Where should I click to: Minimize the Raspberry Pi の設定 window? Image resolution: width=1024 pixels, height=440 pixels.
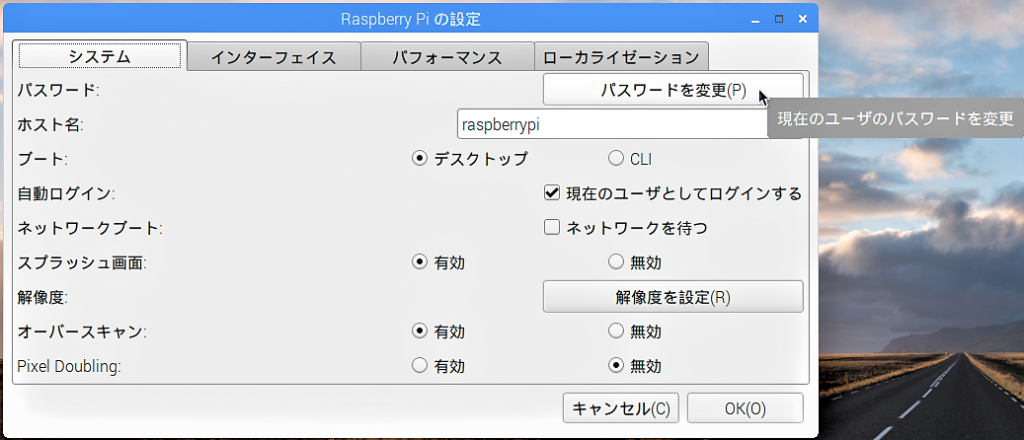click(x=756, y=20)
